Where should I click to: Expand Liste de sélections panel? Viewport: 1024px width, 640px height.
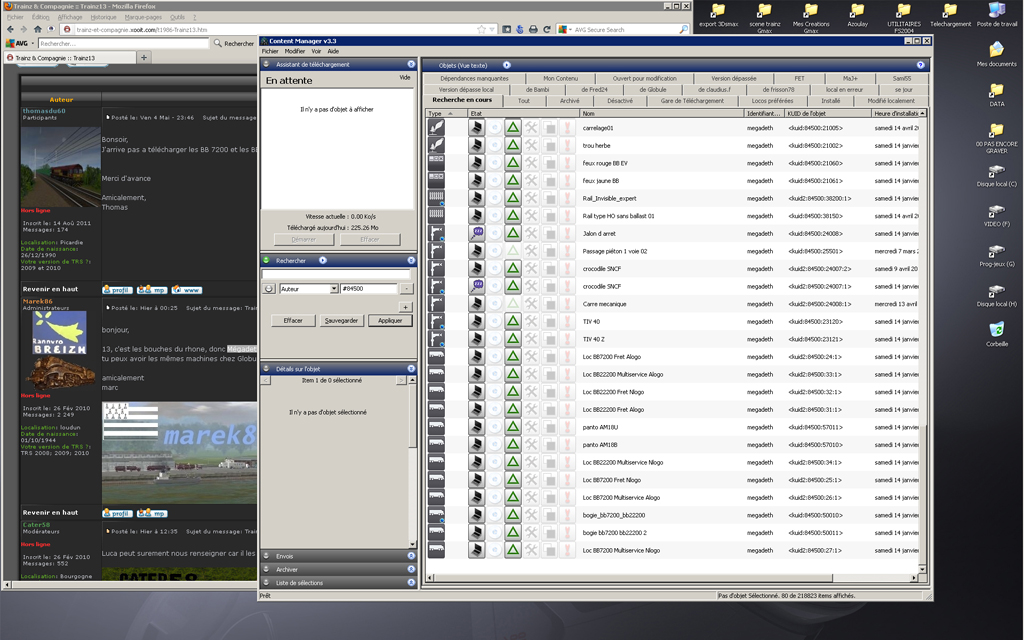(x=411, y=583)
